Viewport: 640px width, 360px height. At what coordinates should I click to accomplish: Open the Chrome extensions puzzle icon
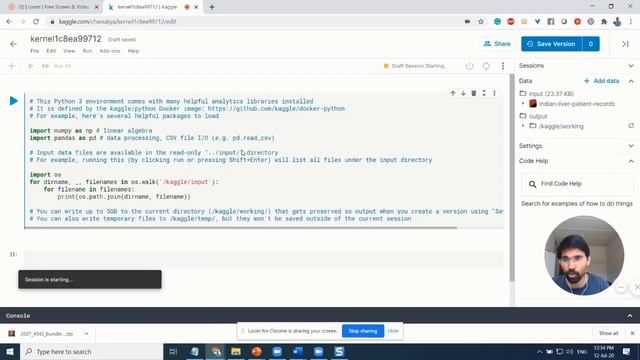click(x=604, y=21)
